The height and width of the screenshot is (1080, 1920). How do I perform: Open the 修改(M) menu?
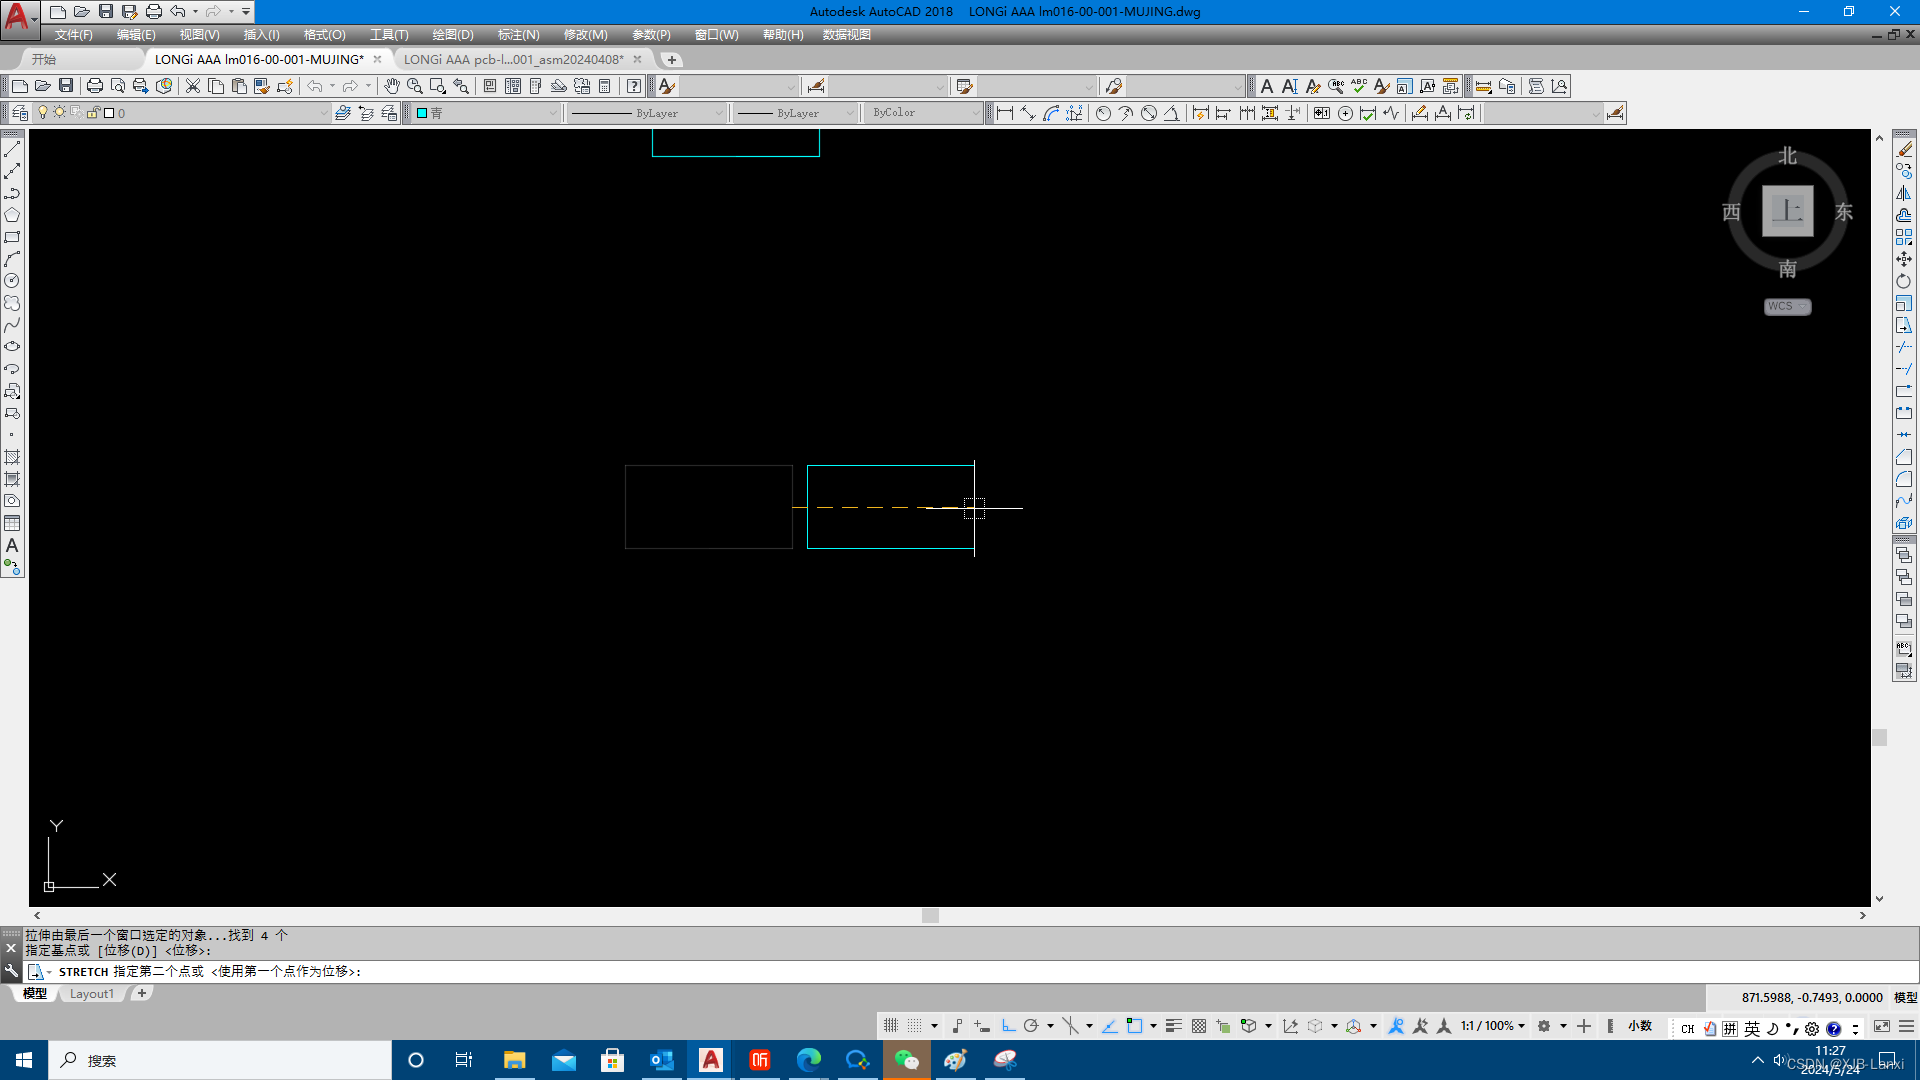(x=585, y=35)
